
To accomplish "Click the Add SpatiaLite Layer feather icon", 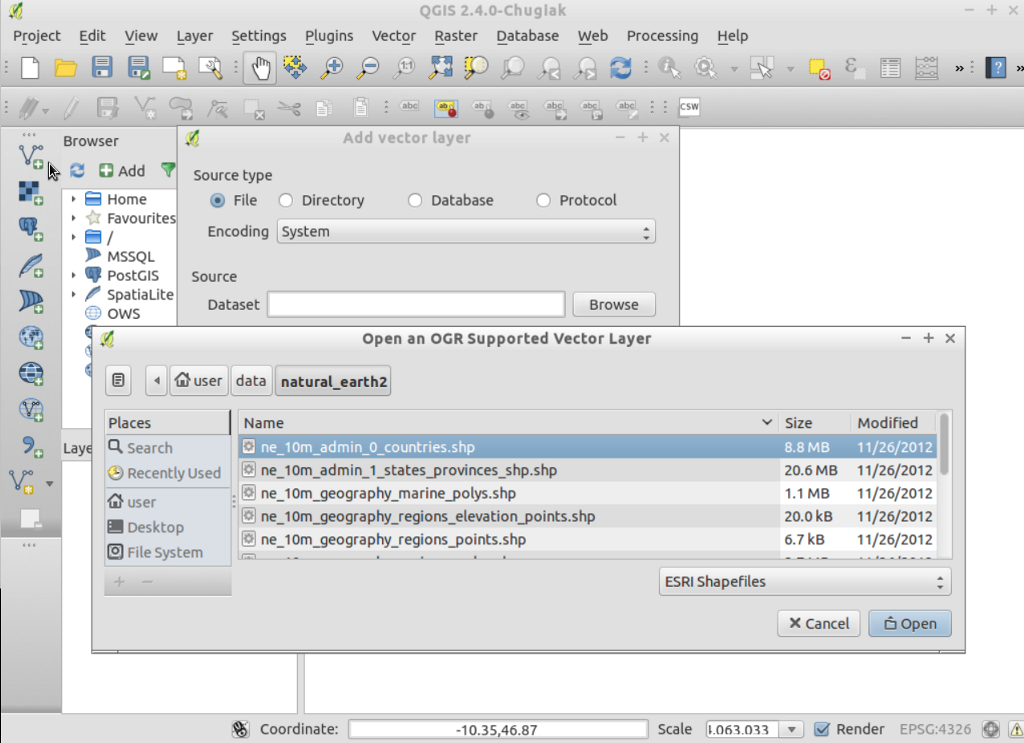I will [x=30, y=265].
